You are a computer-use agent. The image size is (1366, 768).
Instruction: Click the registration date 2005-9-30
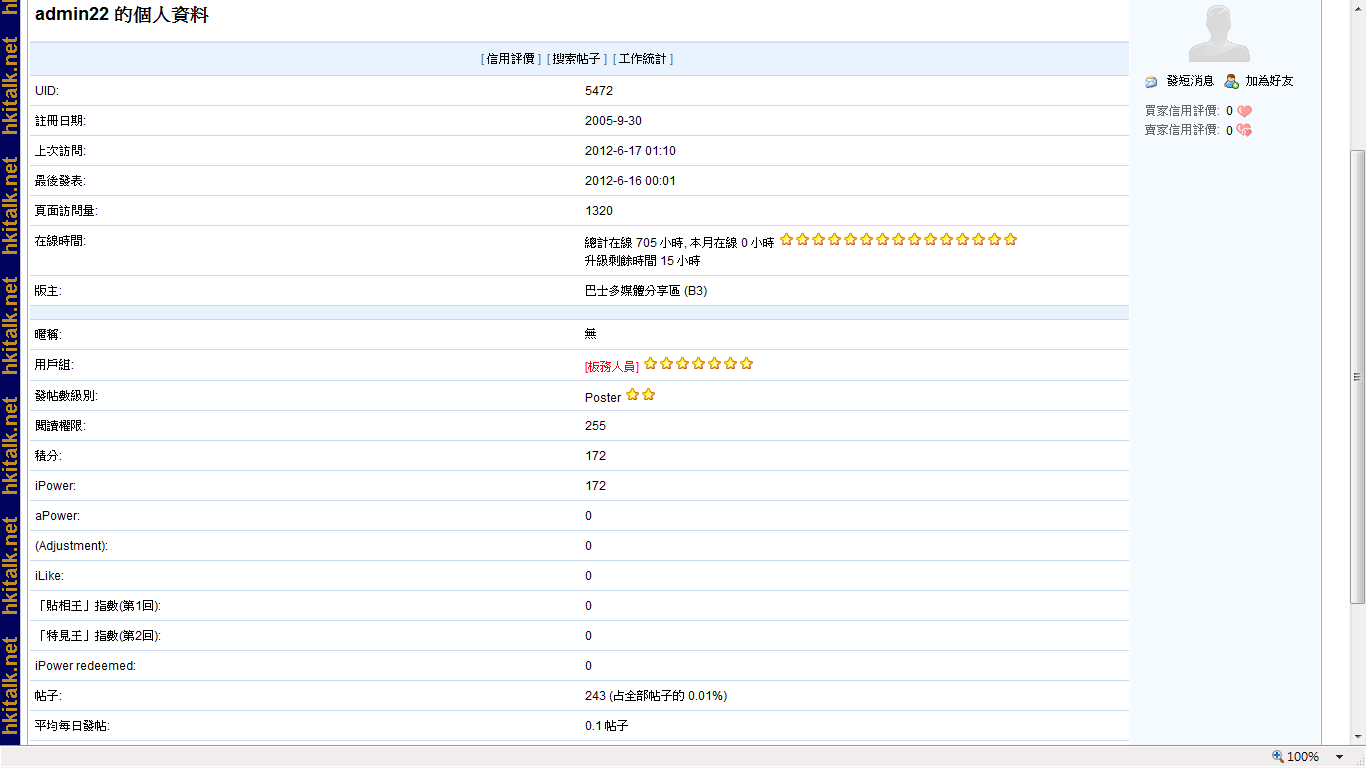coord(613,121)
